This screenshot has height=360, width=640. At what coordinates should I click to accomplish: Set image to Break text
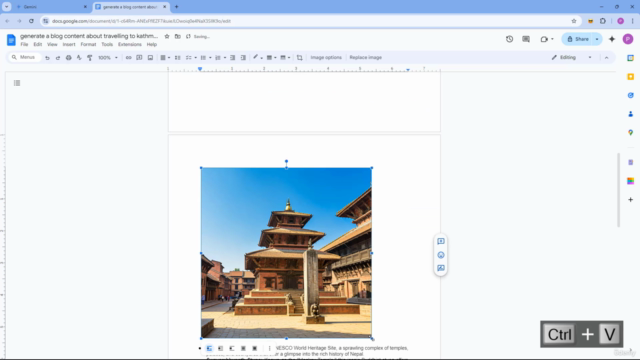point(232,349)
